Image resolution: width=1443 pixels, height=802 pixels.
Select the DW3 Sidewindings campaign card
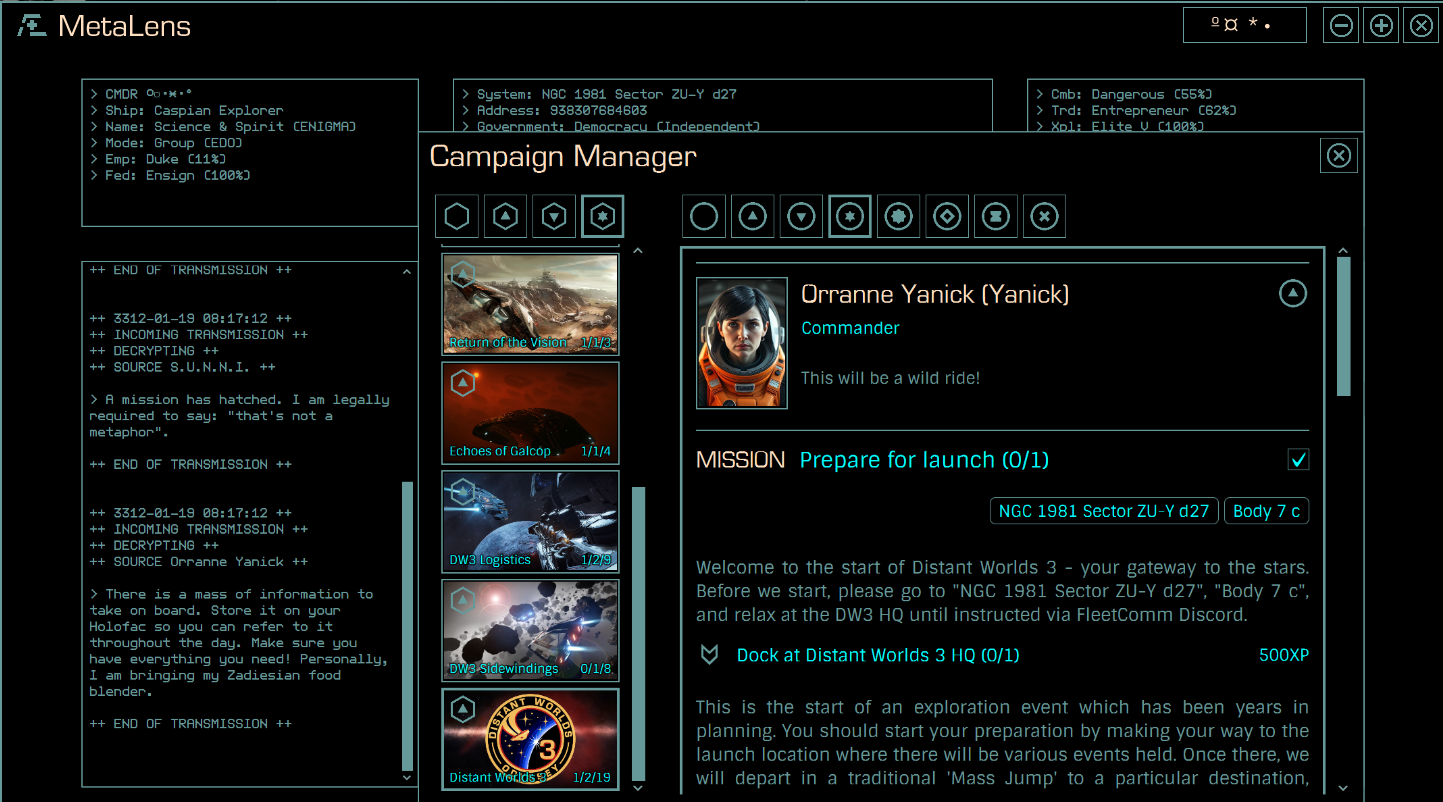[531, 631]
